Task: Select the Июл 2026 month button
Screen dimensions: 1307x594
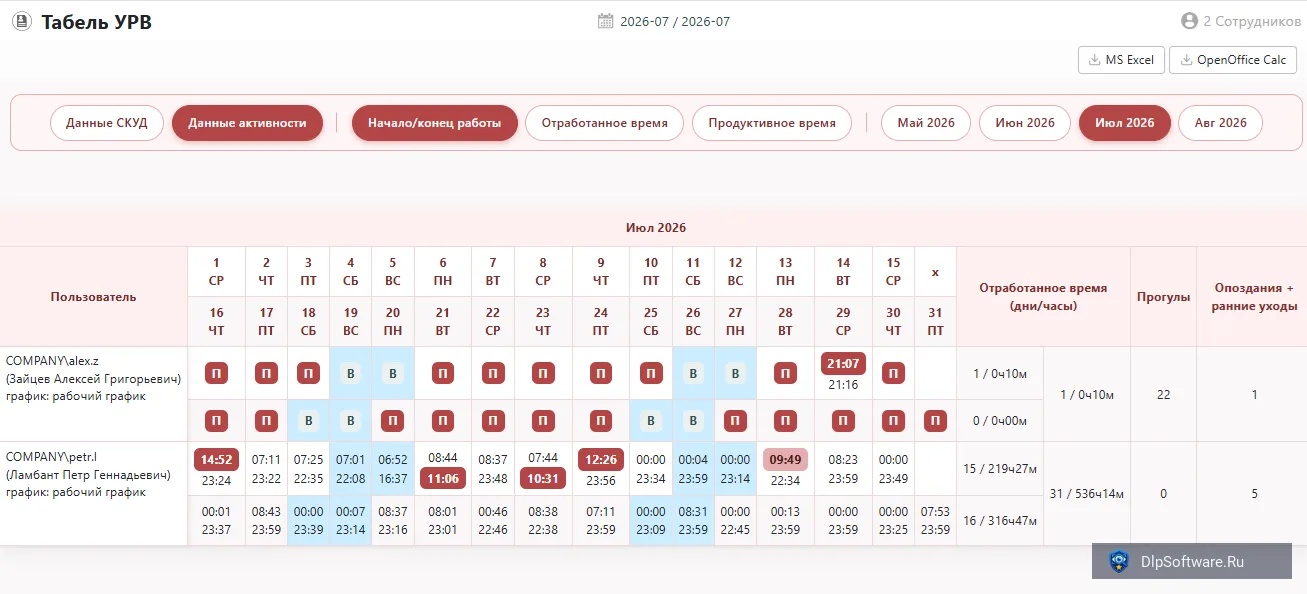Action: (x=1125, y=123)
